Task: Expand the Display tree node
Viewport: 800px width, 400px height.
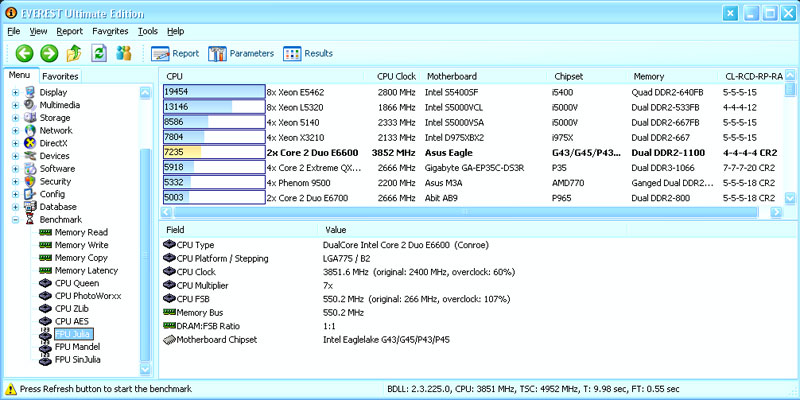Action: 15,92
